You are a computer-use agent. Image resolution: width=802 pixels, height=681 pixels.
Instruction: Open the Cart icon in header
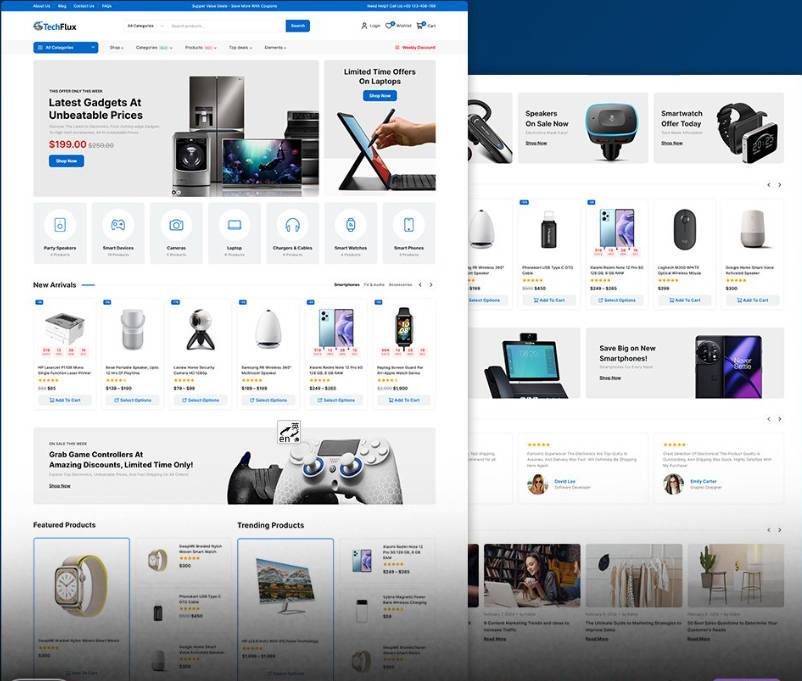420,25
